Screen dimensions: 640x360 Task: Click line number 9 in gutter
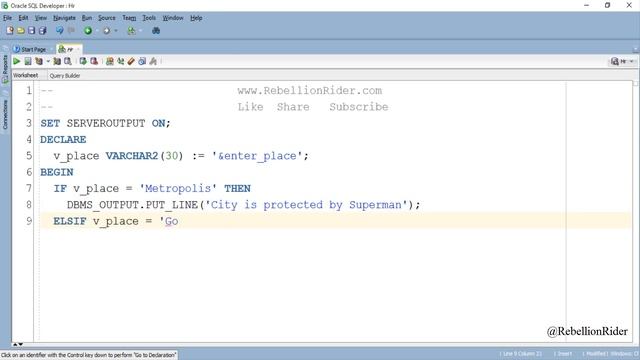coord(29,221)
